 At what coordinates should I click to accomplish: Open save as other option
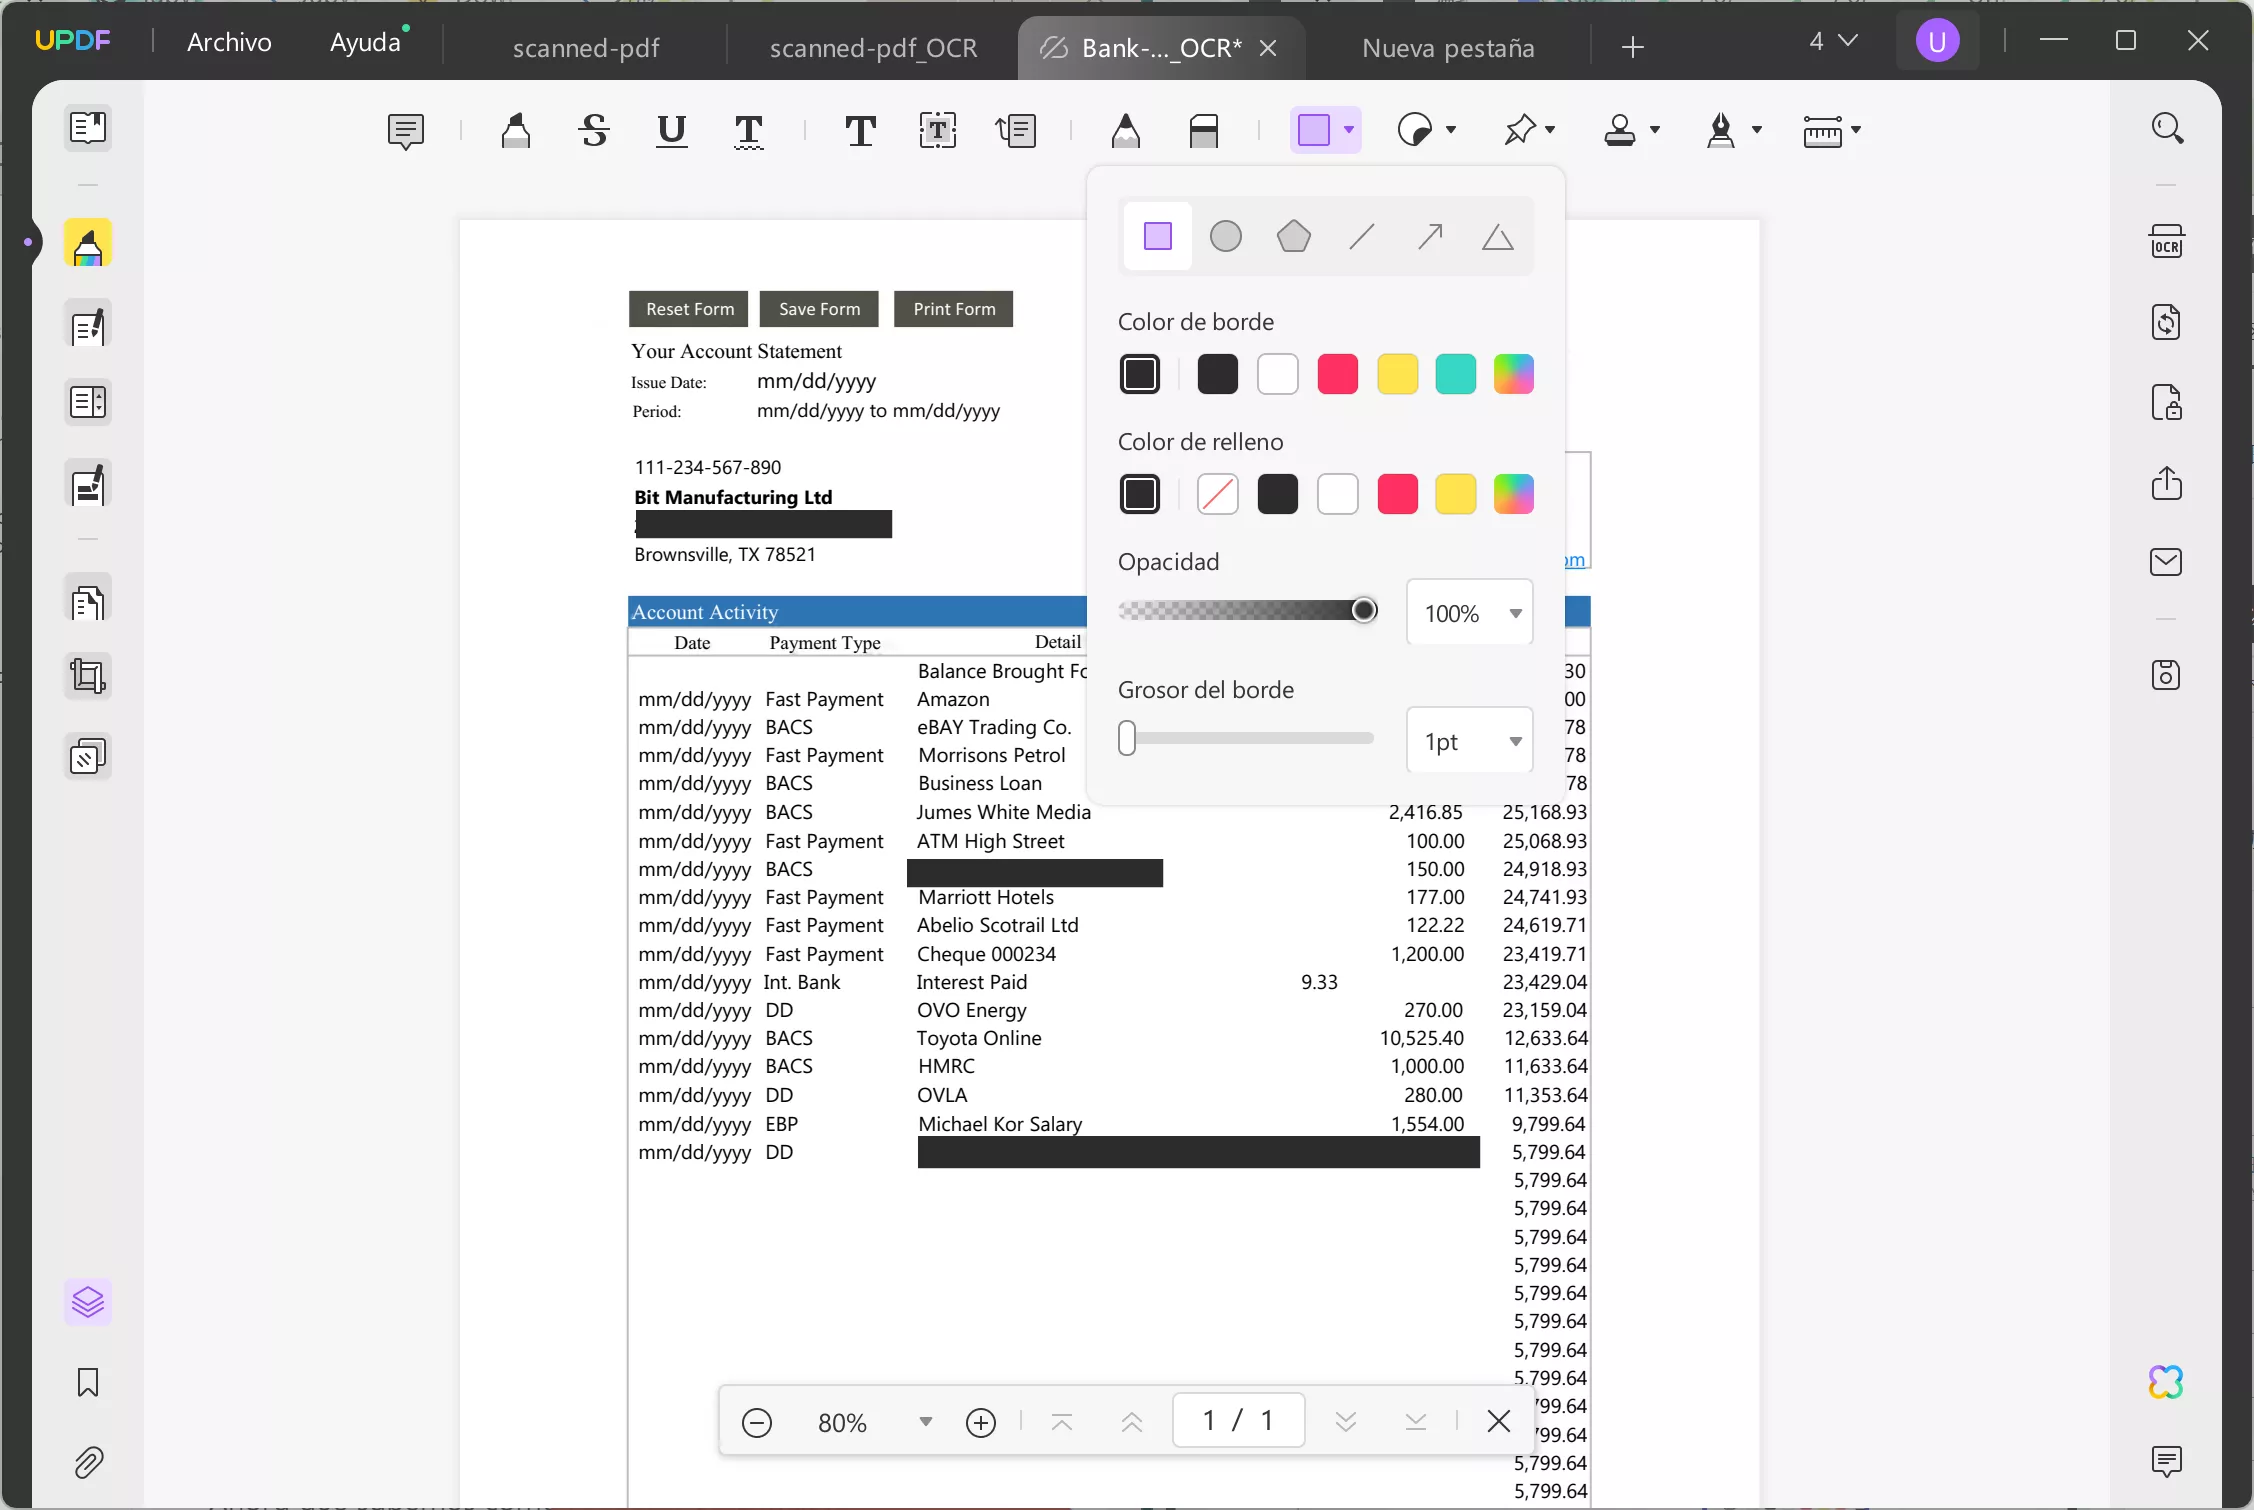click(2167, 675)
